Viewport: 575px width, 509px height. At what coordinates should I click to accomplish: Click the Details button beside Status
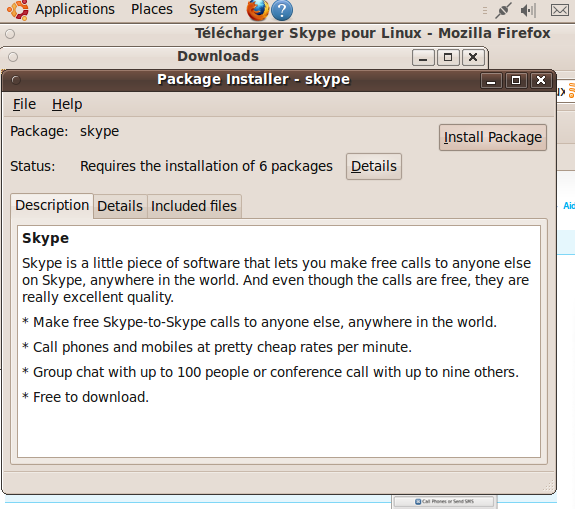[374, 166]
